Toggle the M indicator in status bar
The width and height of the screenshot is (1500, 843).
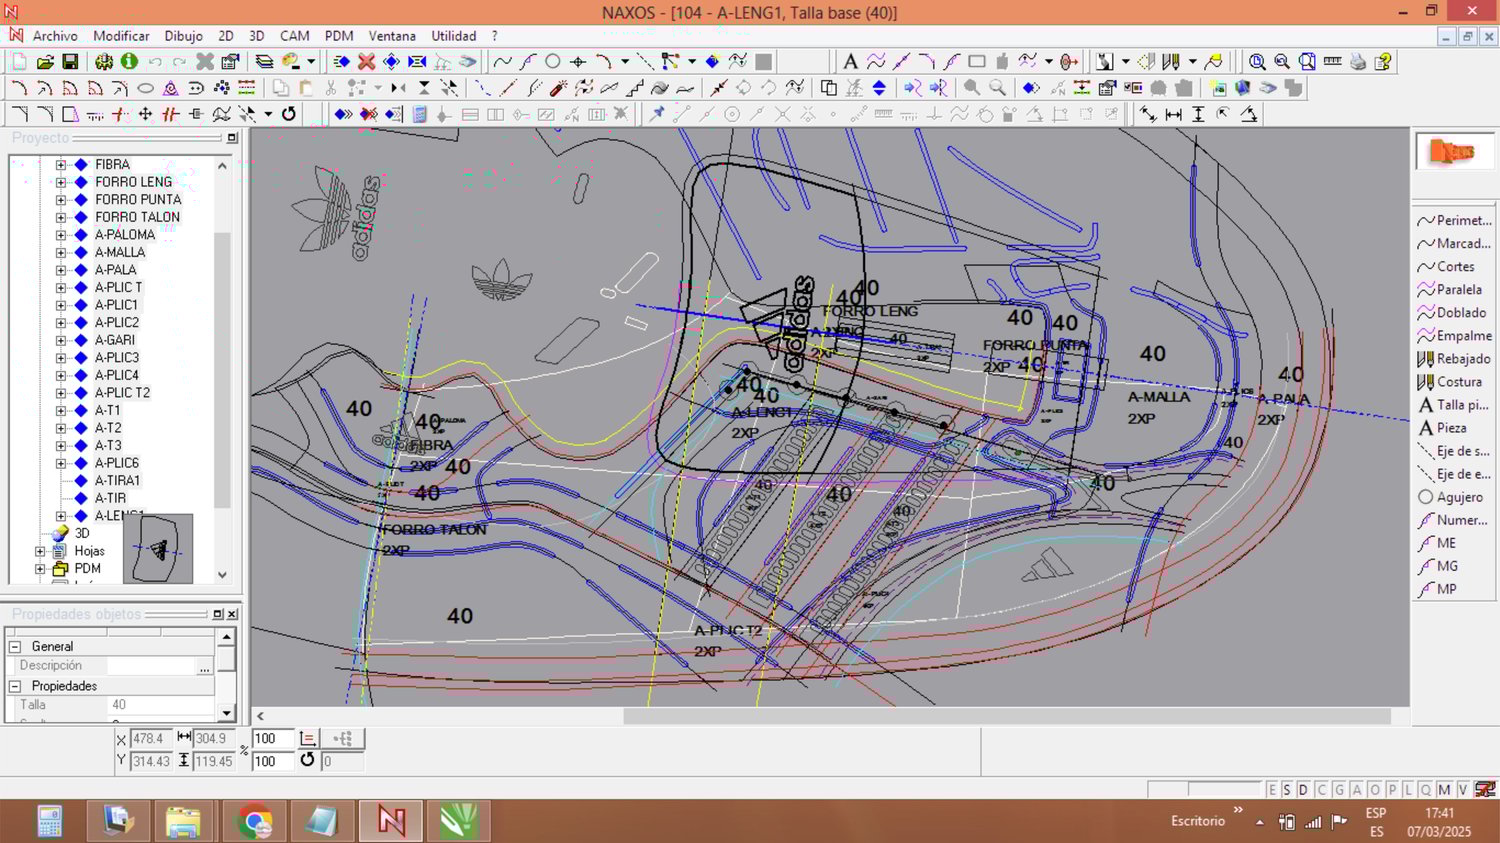(1444, 790)
